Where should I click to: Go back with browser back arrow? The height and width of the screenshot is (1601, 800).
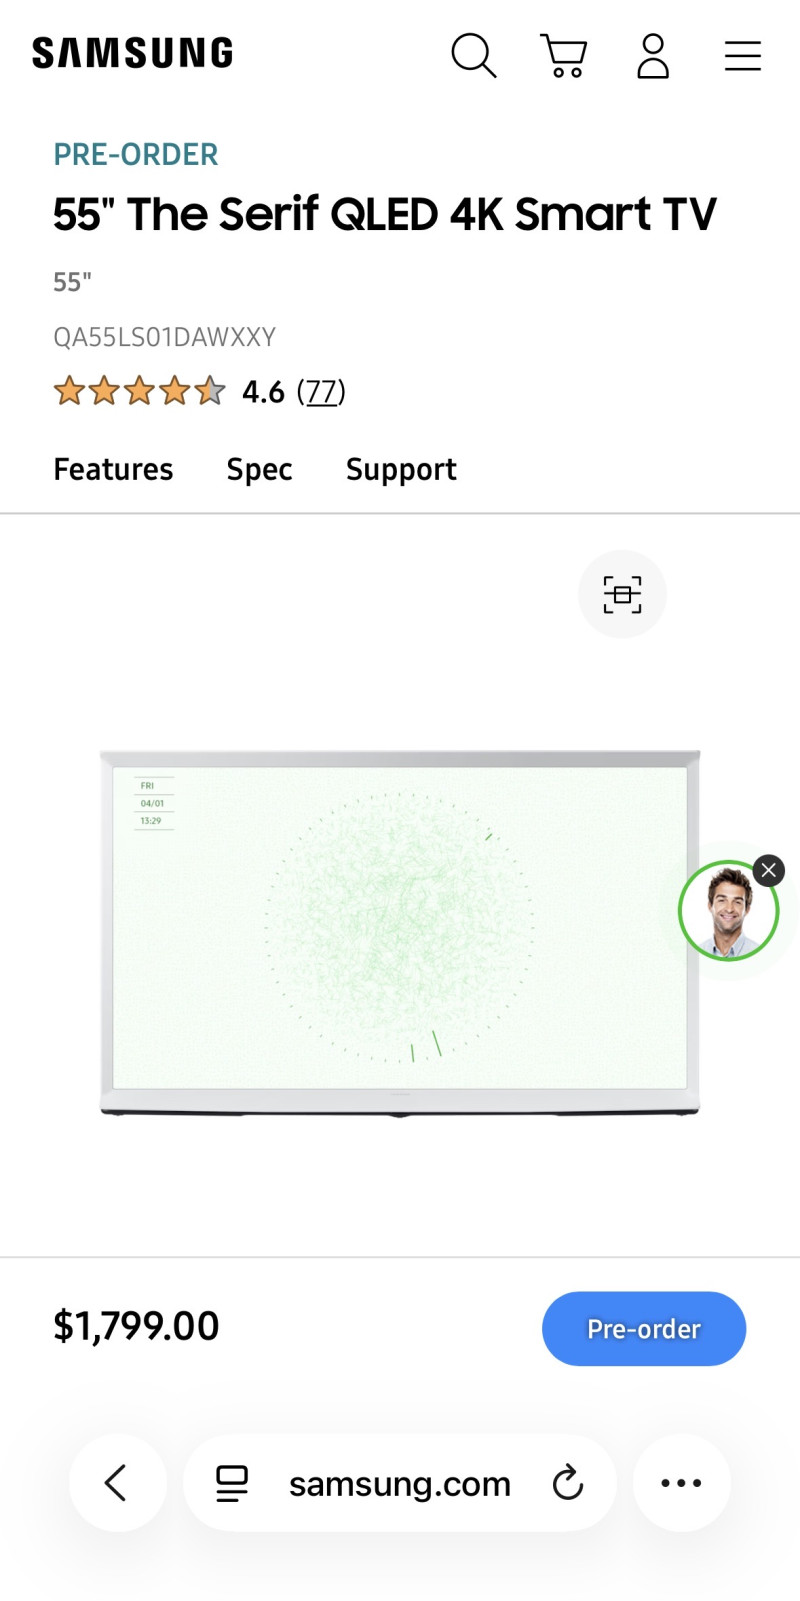(117, 1483)
